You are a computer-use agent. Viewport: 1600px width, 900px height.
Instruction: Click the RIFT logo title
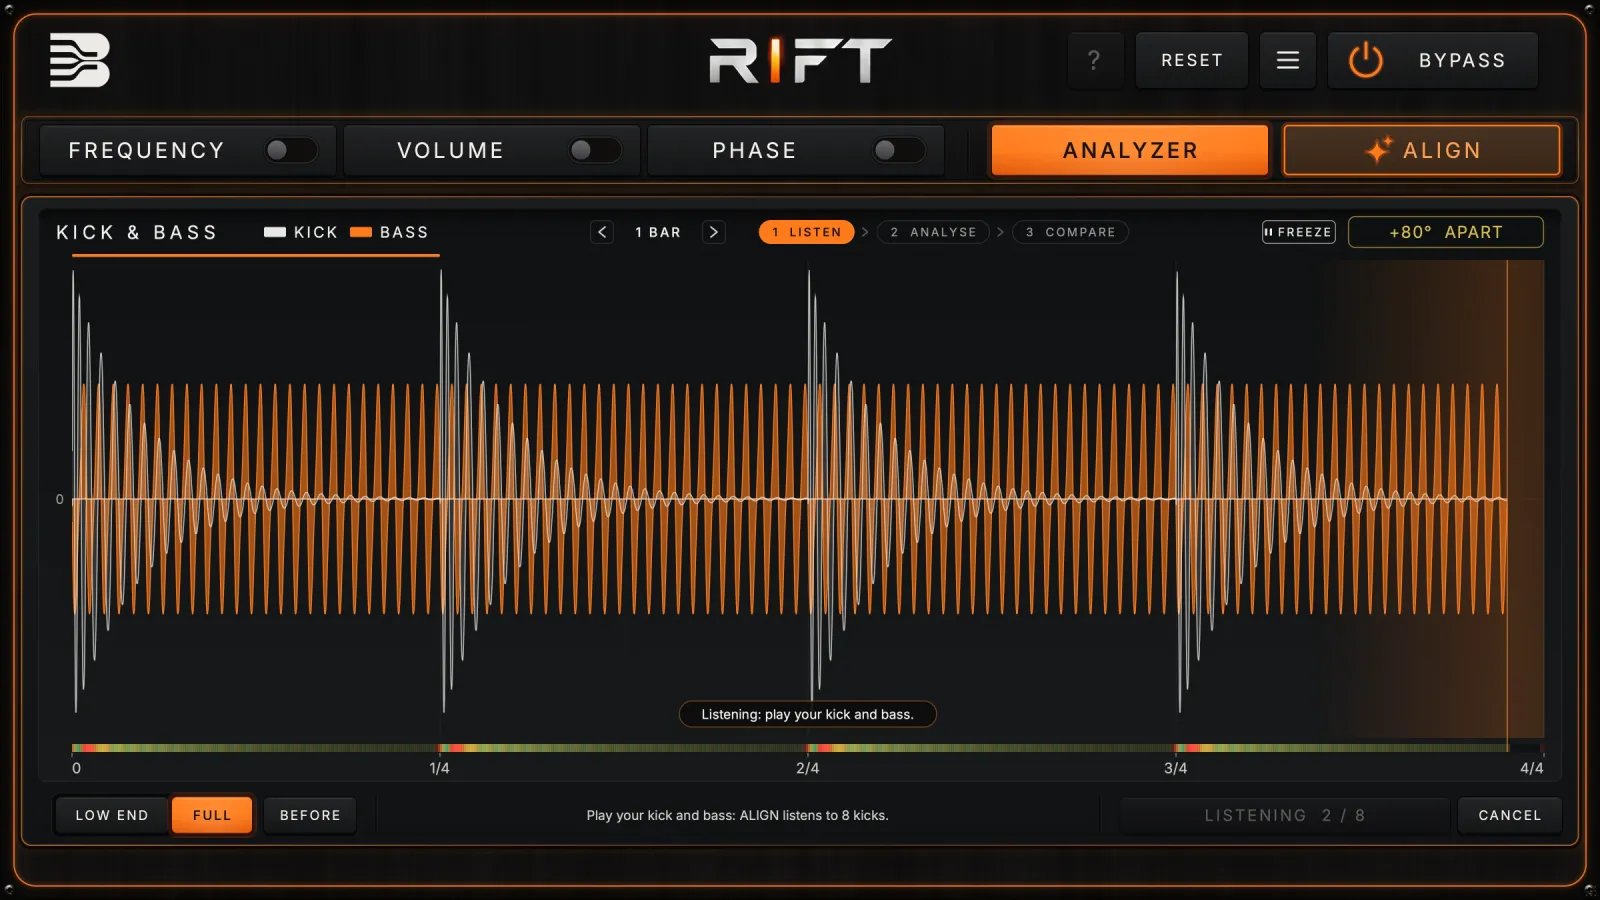coord(800,60)
